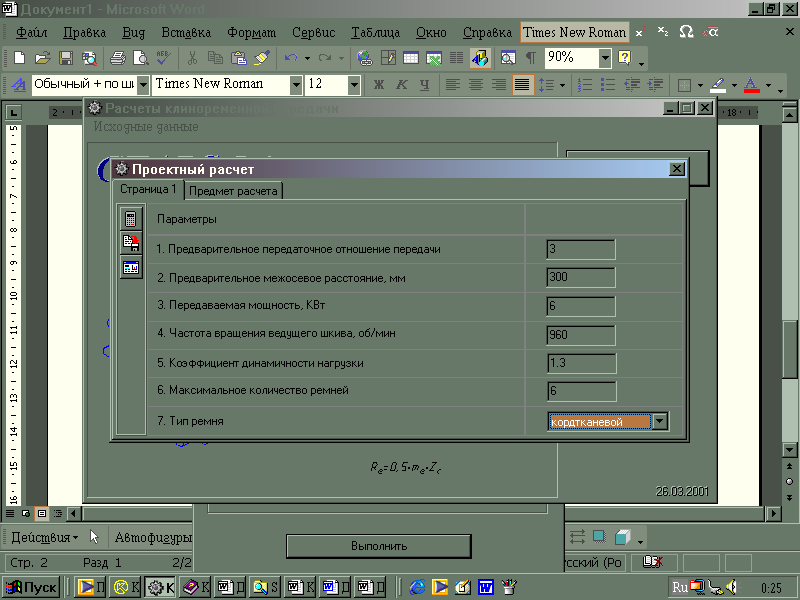Click the vertical scrollbar thumb of Word

pyautogui.click(x=789, y=349)
